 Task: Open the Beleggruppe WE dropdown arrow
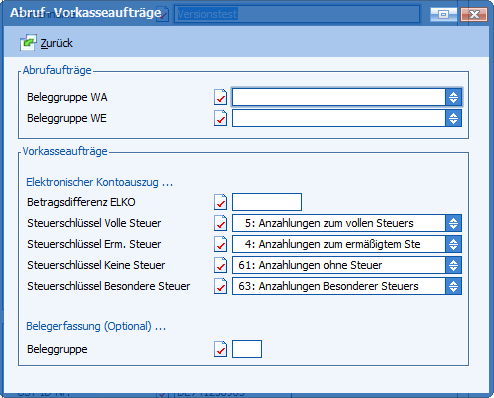click(x=453, y=118)
